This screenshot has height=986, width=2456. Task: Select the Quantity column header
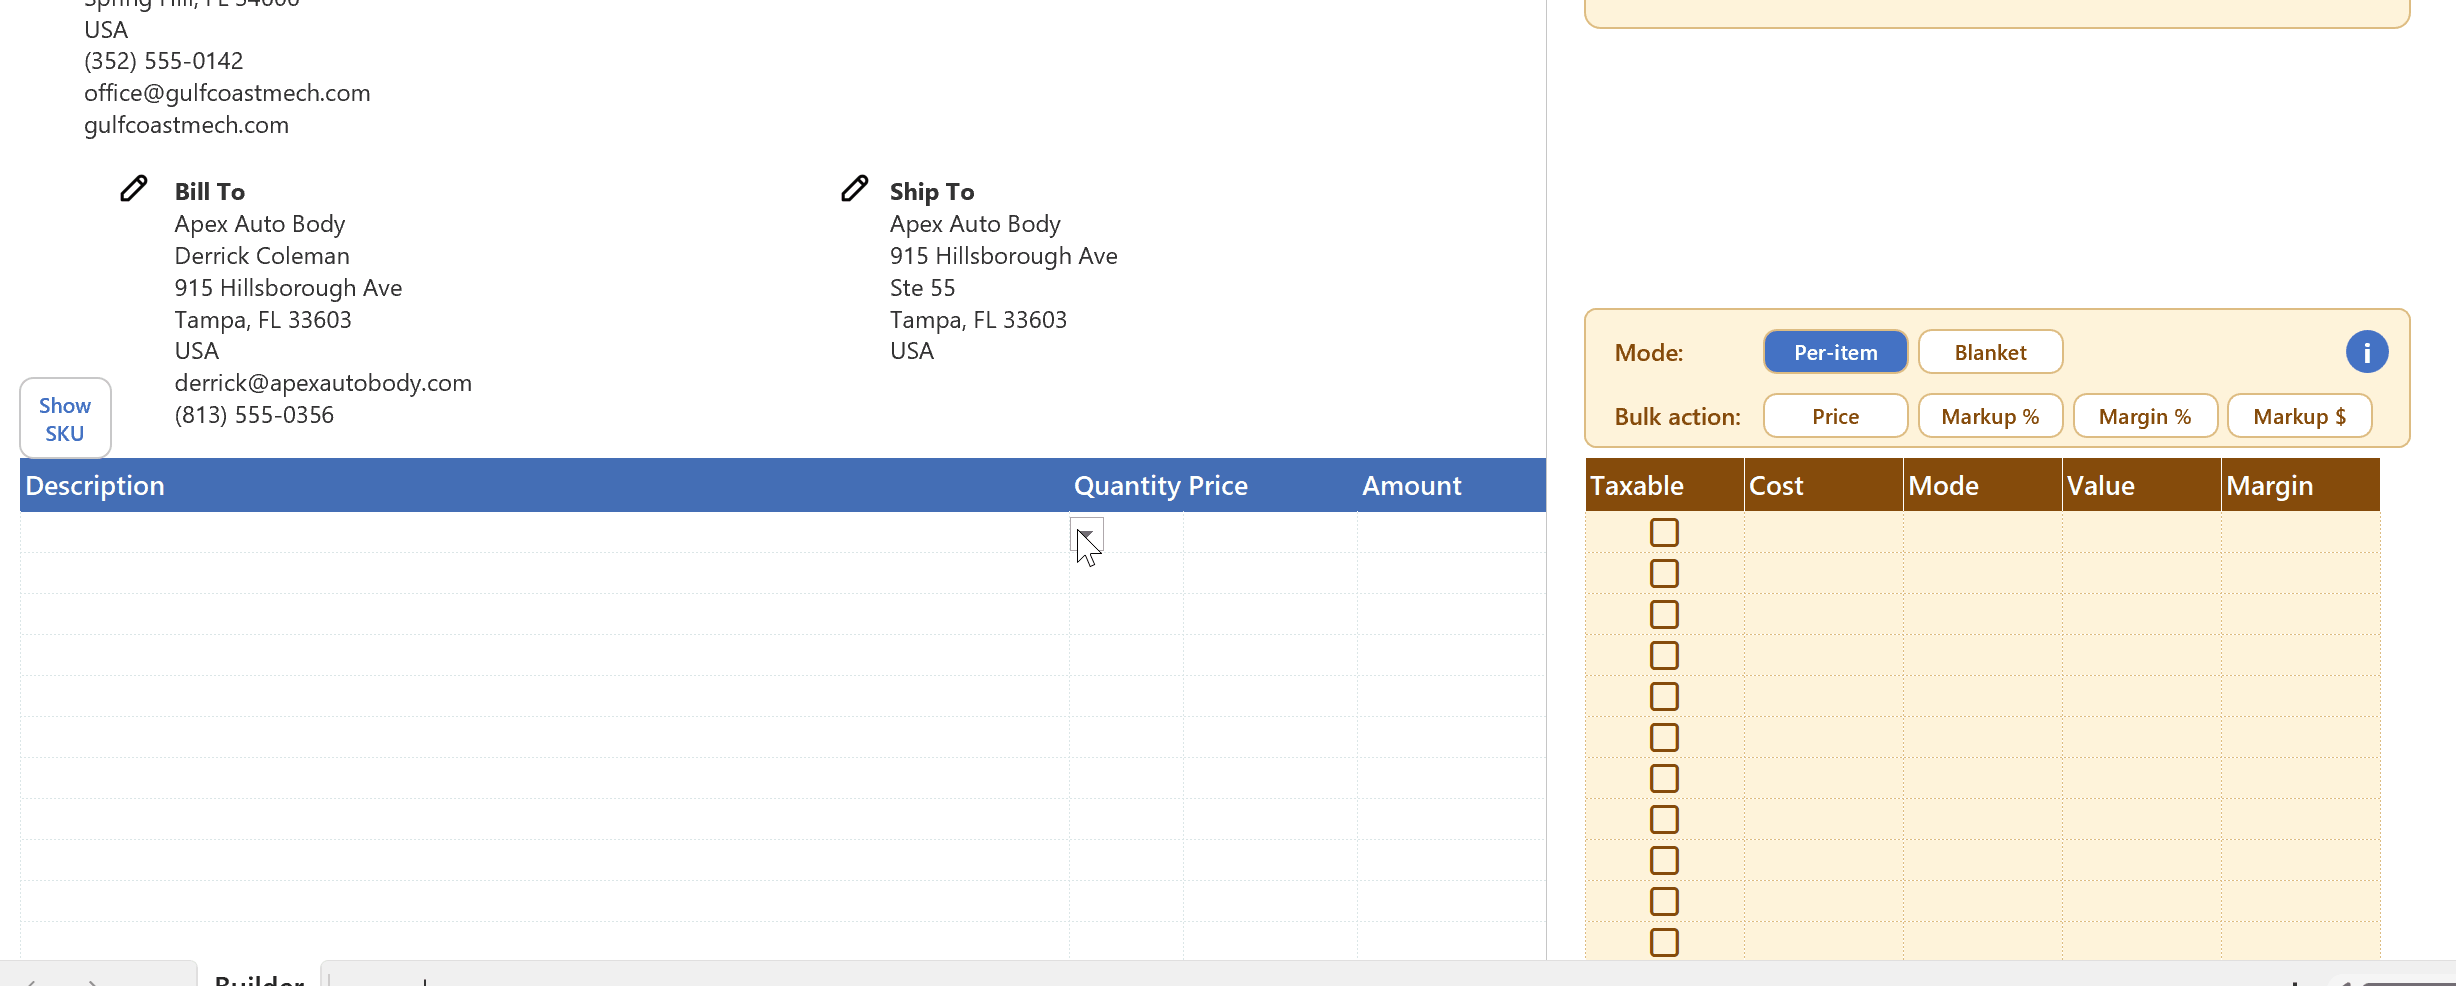point(1127,486)
